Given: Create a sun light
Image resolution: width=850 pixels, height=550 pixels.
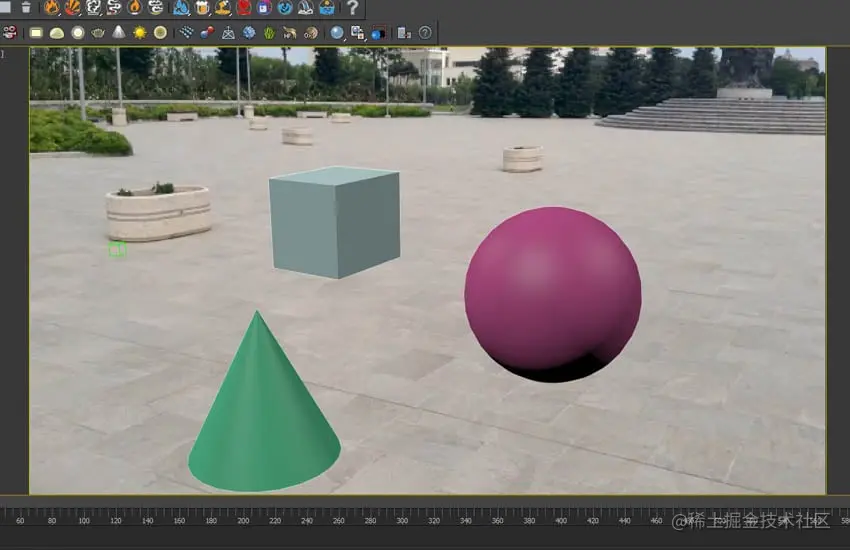Looking at the screenshot, I should (x=140, y=33).
